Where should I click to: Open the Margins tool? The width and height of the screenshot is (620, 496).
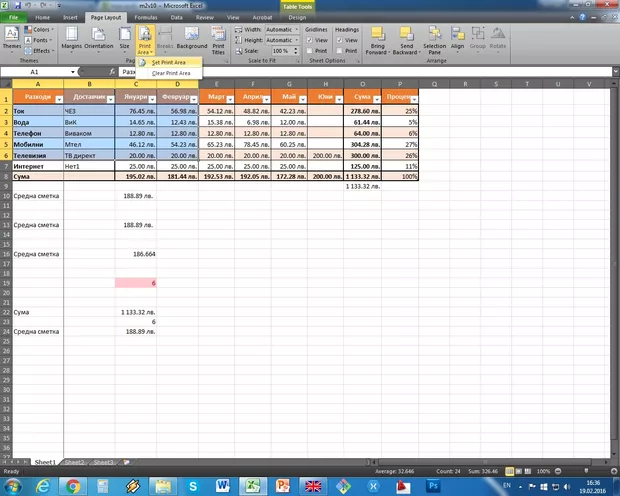72,39
